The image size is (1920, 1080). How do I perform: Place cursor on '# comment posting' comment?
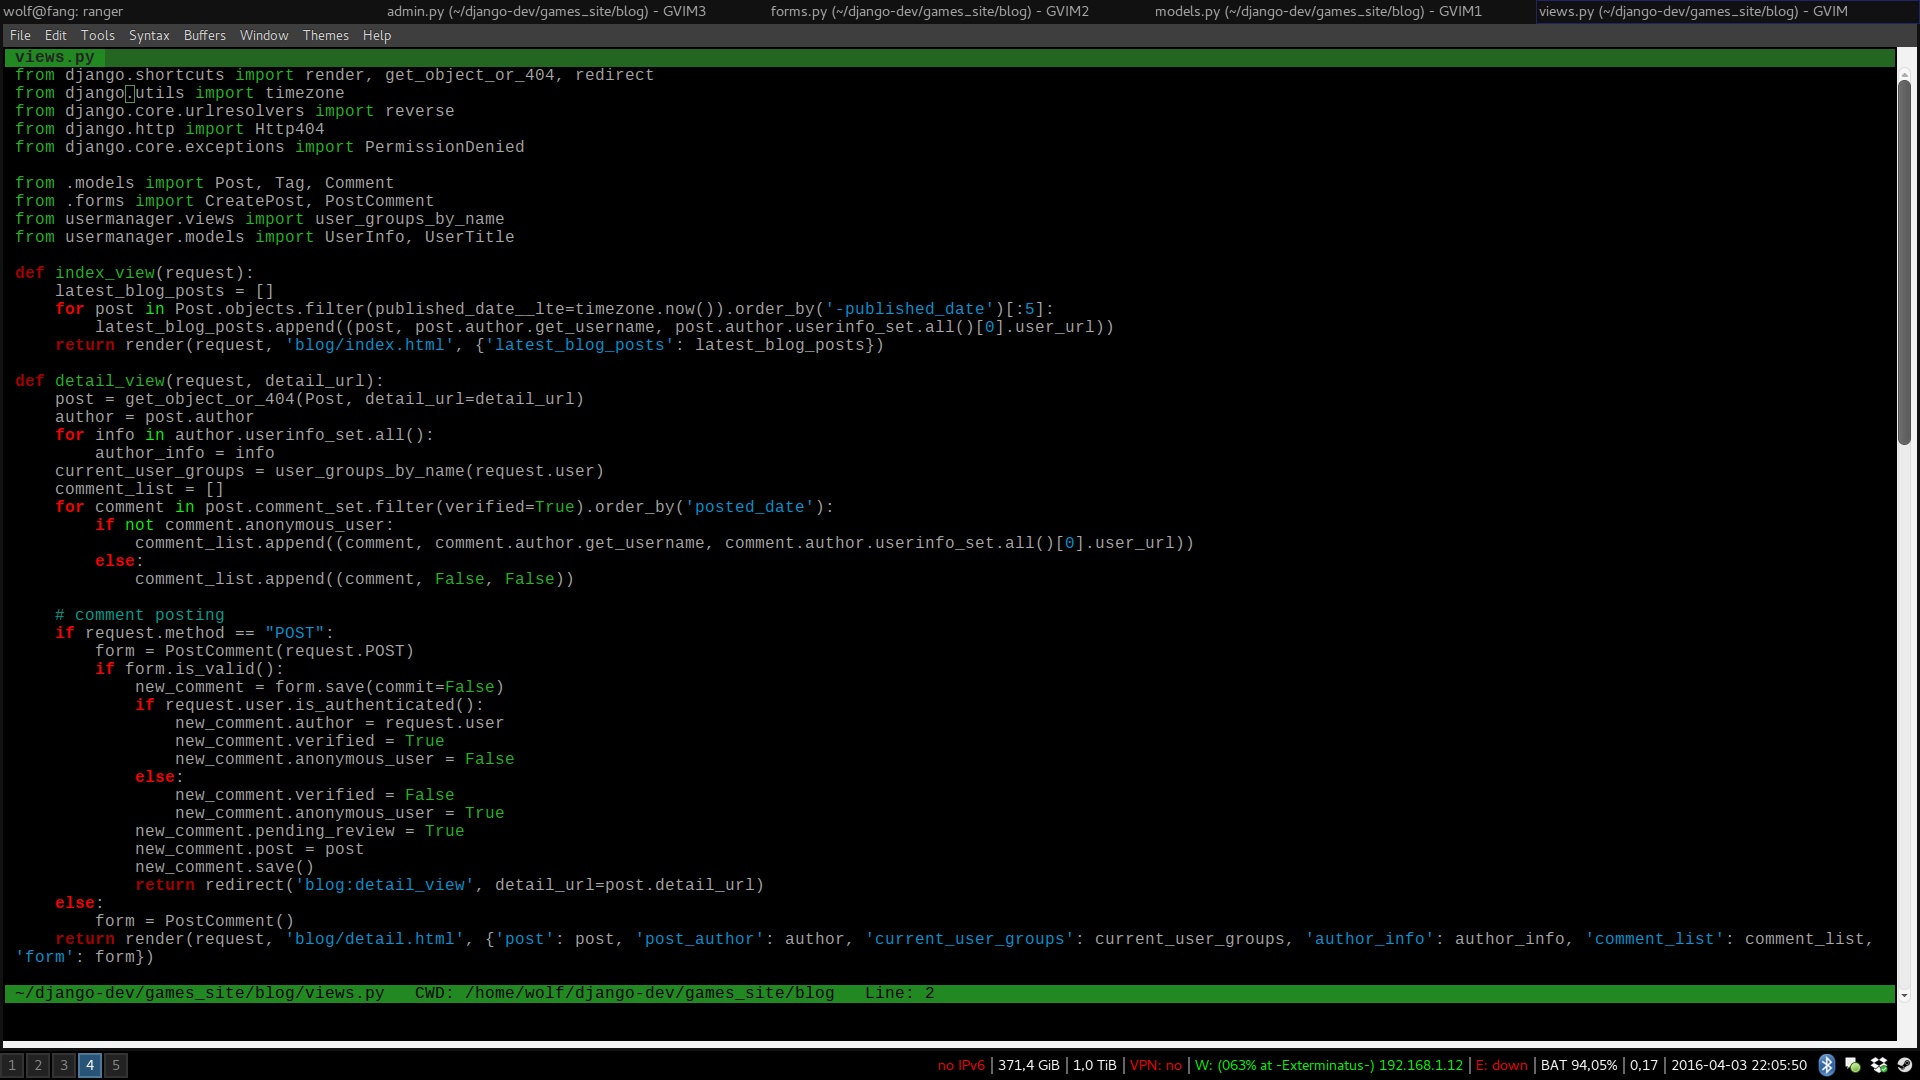pyautogui.click(x=139, y=615)
